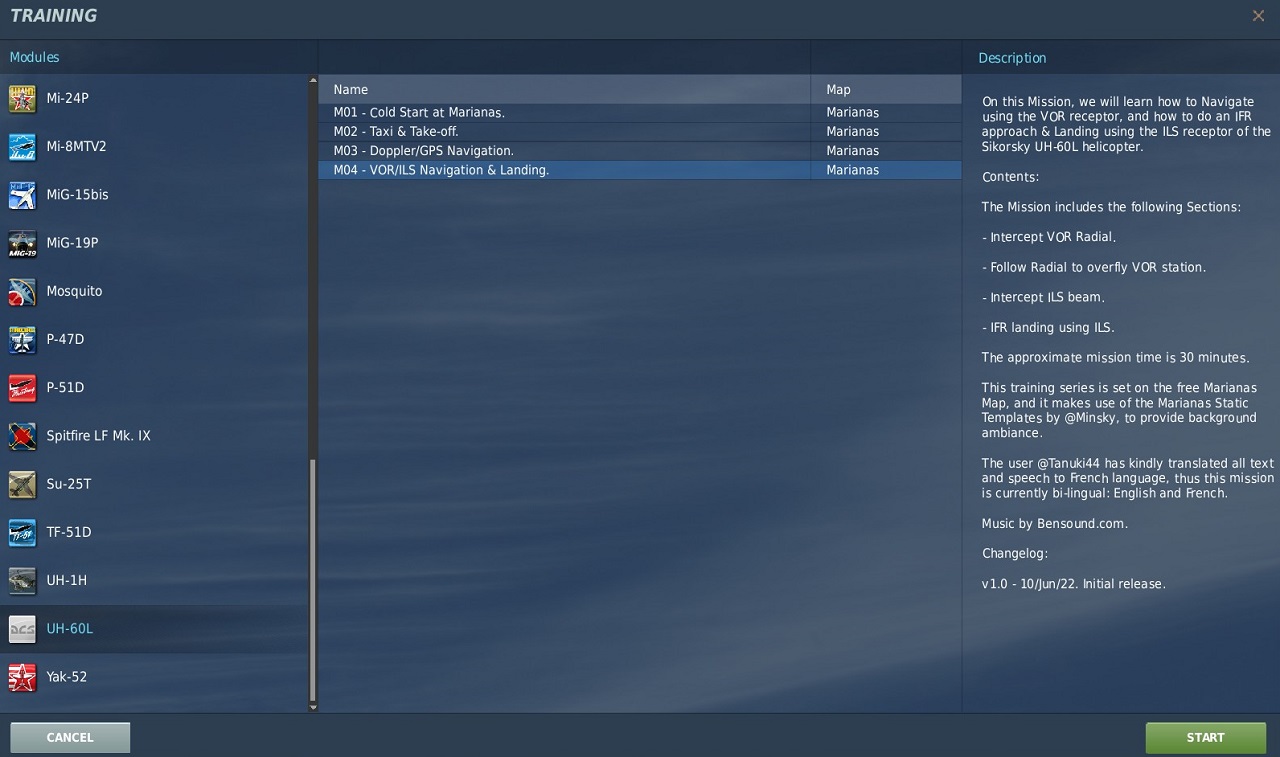
Task: Click the Spitfire LF Mk. IX icon
Action: [x=22, y=436]
